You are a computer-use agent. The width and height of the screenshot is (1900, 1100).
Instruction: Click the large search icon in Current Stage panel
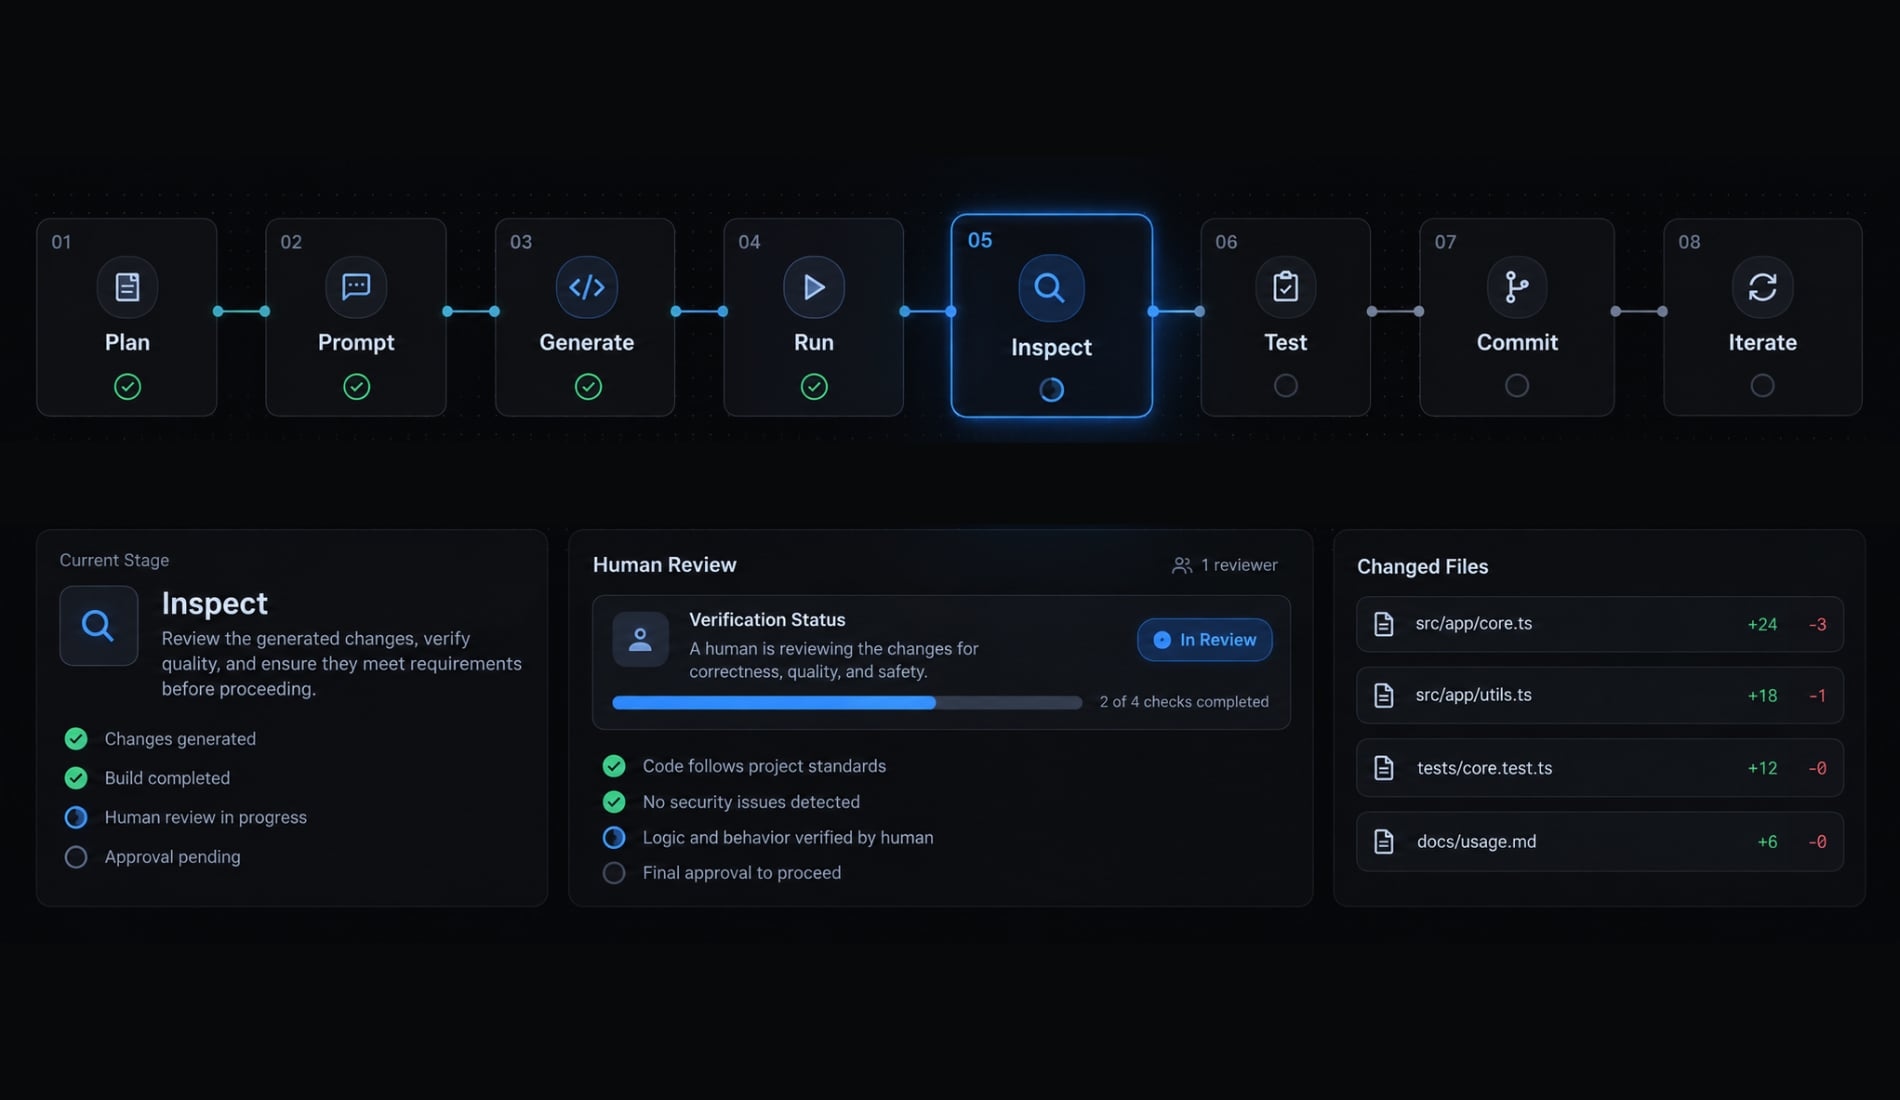tap(98, 626)
